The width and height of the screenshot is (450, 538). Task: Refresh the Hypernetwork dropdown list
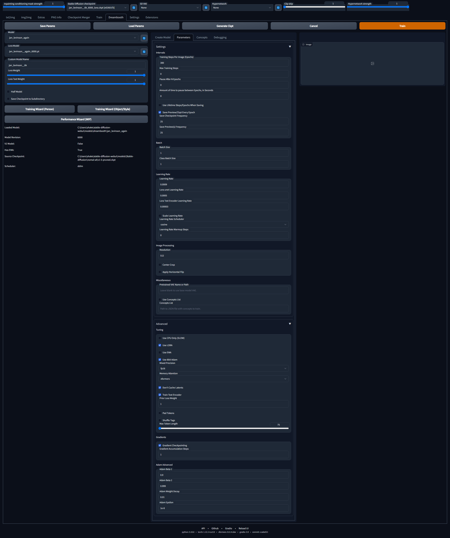[x=278, y=8]
